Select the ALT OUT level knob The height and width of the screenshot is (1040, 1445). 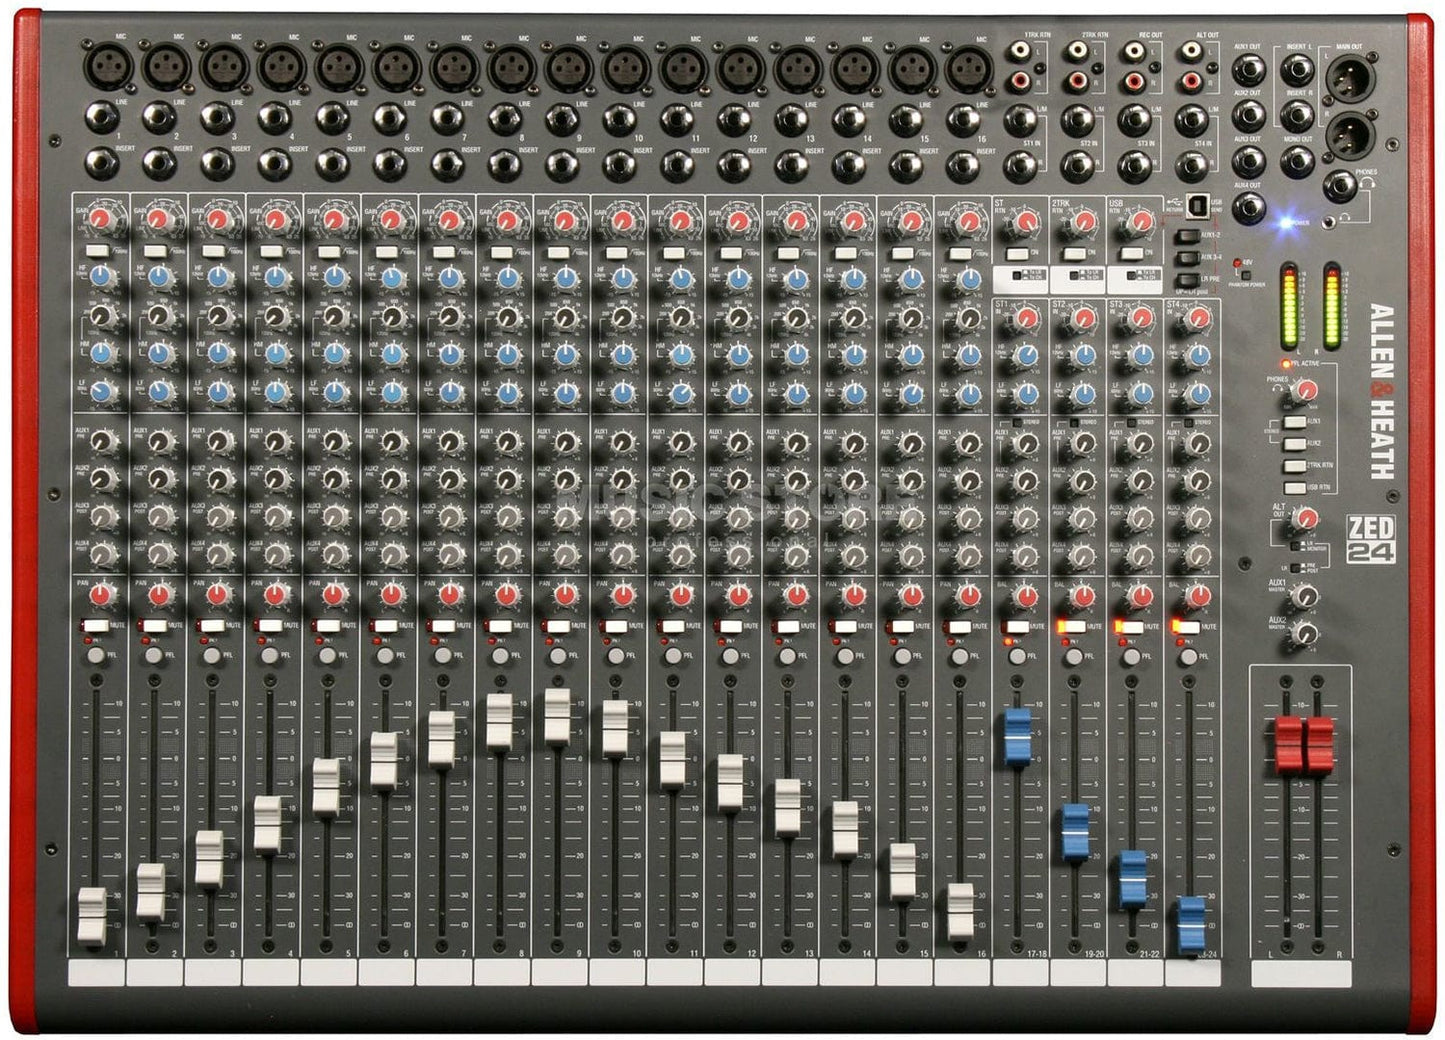click(x=1307, y=520)
